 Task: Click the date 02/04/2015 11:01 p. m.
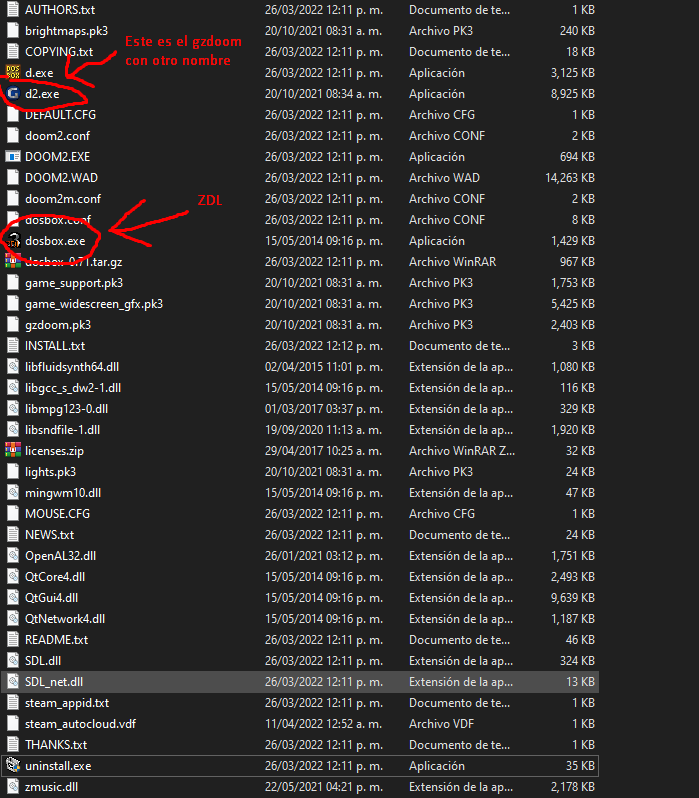click(324, 367)
